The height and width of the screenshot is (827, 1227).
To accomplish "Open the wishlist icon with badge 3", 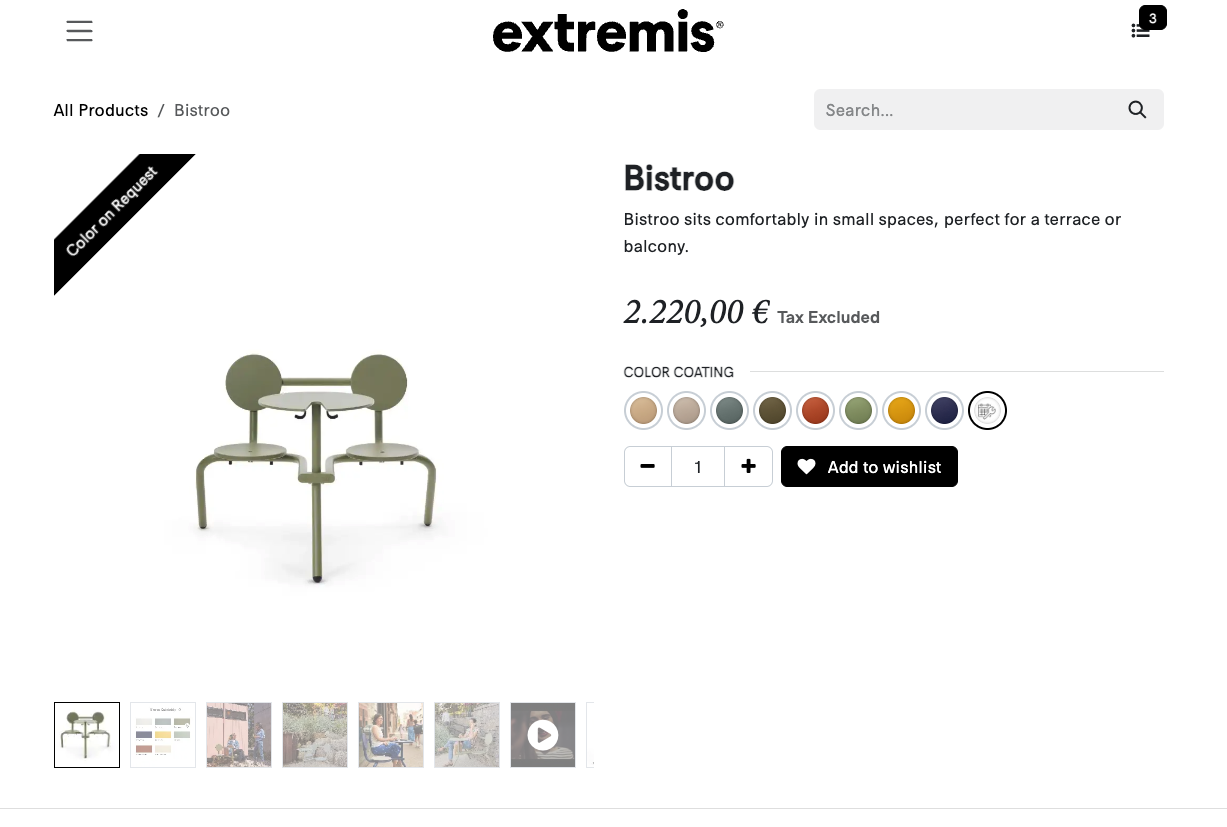I will tap(1142, 30).
